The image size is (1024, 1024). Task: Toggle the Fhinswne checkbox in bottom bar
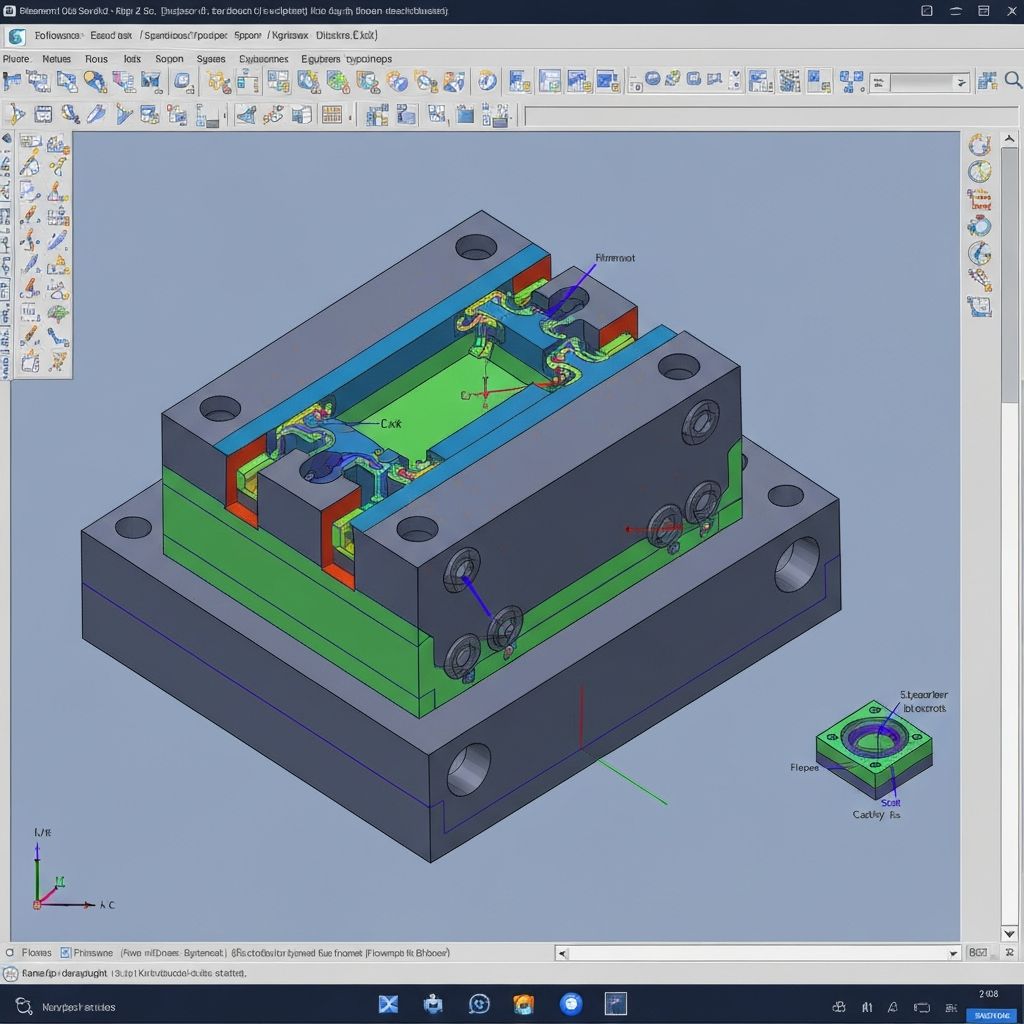click(x=65, y=953)
